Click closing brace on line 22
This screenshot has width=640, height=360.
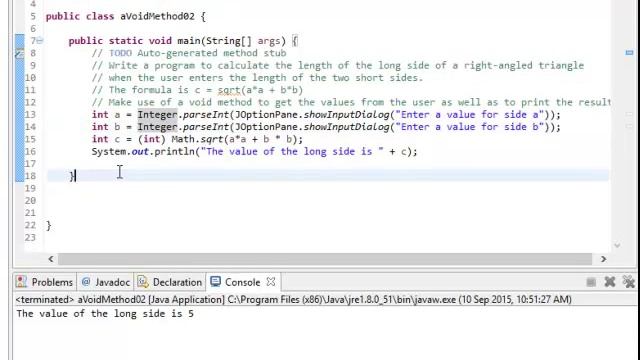[x=49, y=225]
